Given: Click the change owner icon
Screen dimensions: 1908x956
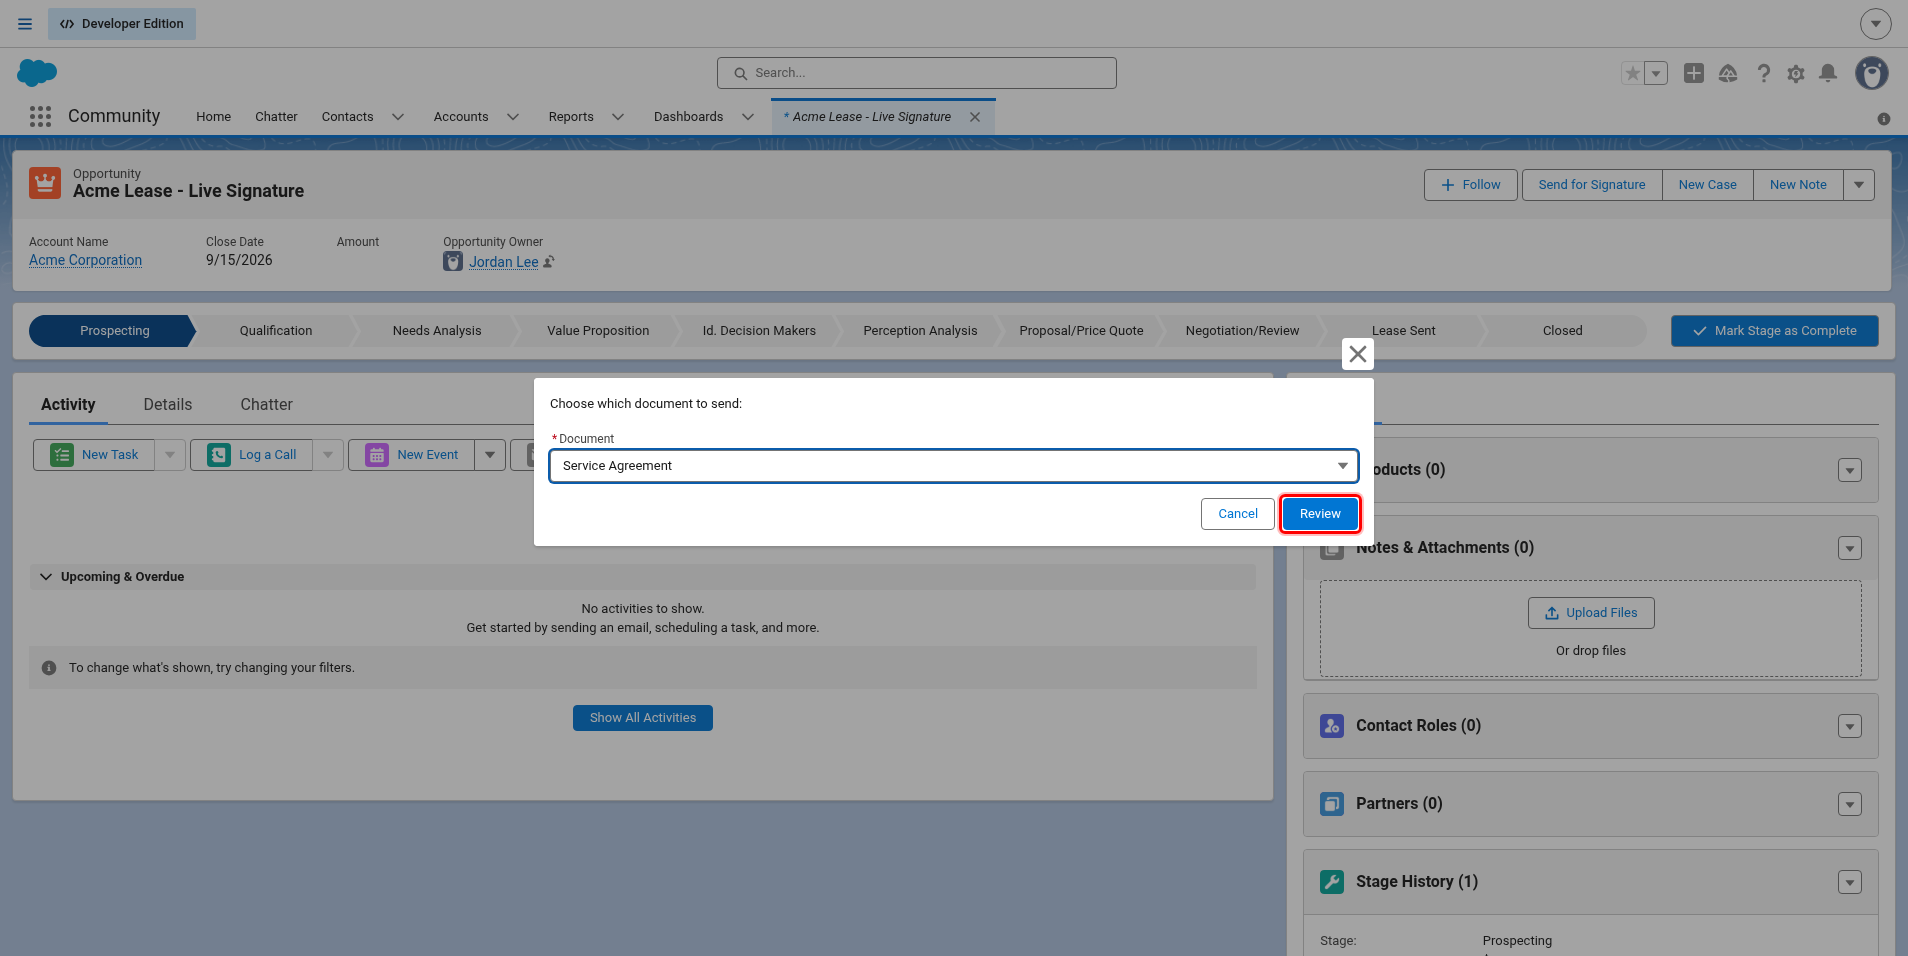Looking at the screenshot, I should (549, 262).
